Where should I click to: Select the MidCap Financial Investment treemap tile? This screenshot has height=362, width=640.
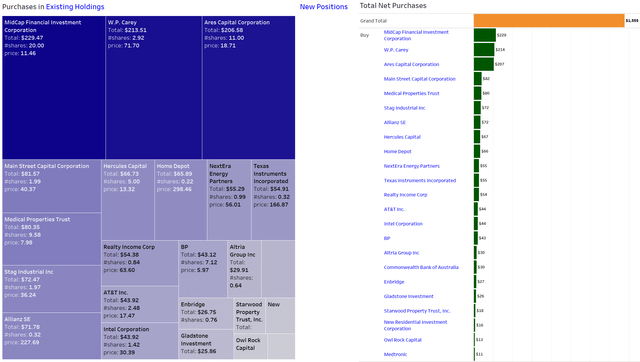(53, 88)
